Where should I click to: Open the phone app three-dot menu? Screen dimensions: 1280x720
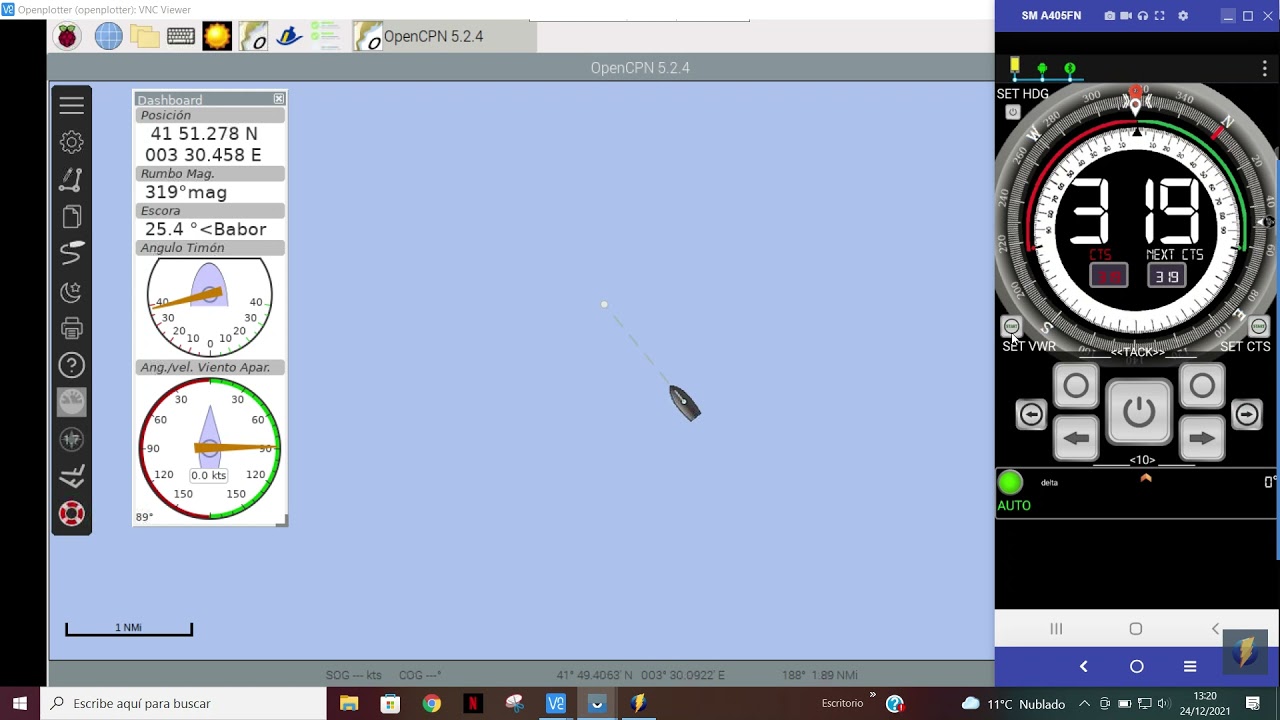pyautogui.click(x=1264, y=69)
